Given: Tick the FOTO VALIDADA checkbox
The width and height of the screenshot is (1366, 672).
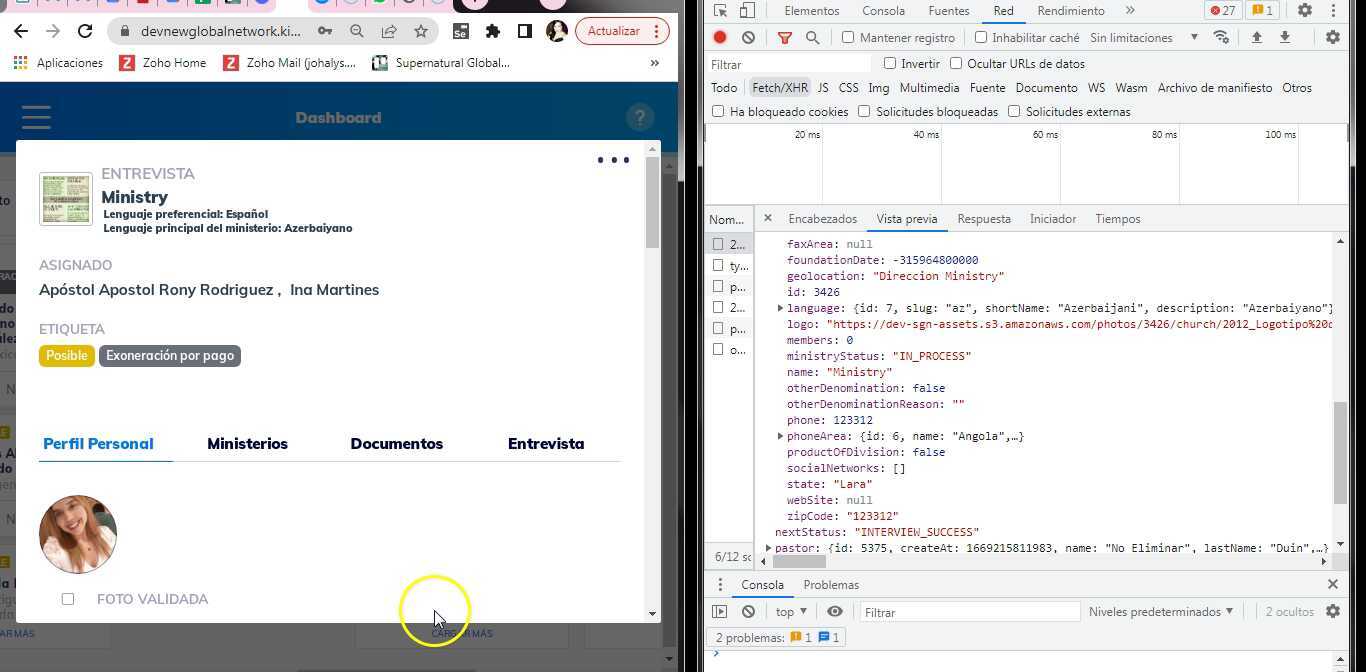Looking at the screenshot, I should point(68,599).
